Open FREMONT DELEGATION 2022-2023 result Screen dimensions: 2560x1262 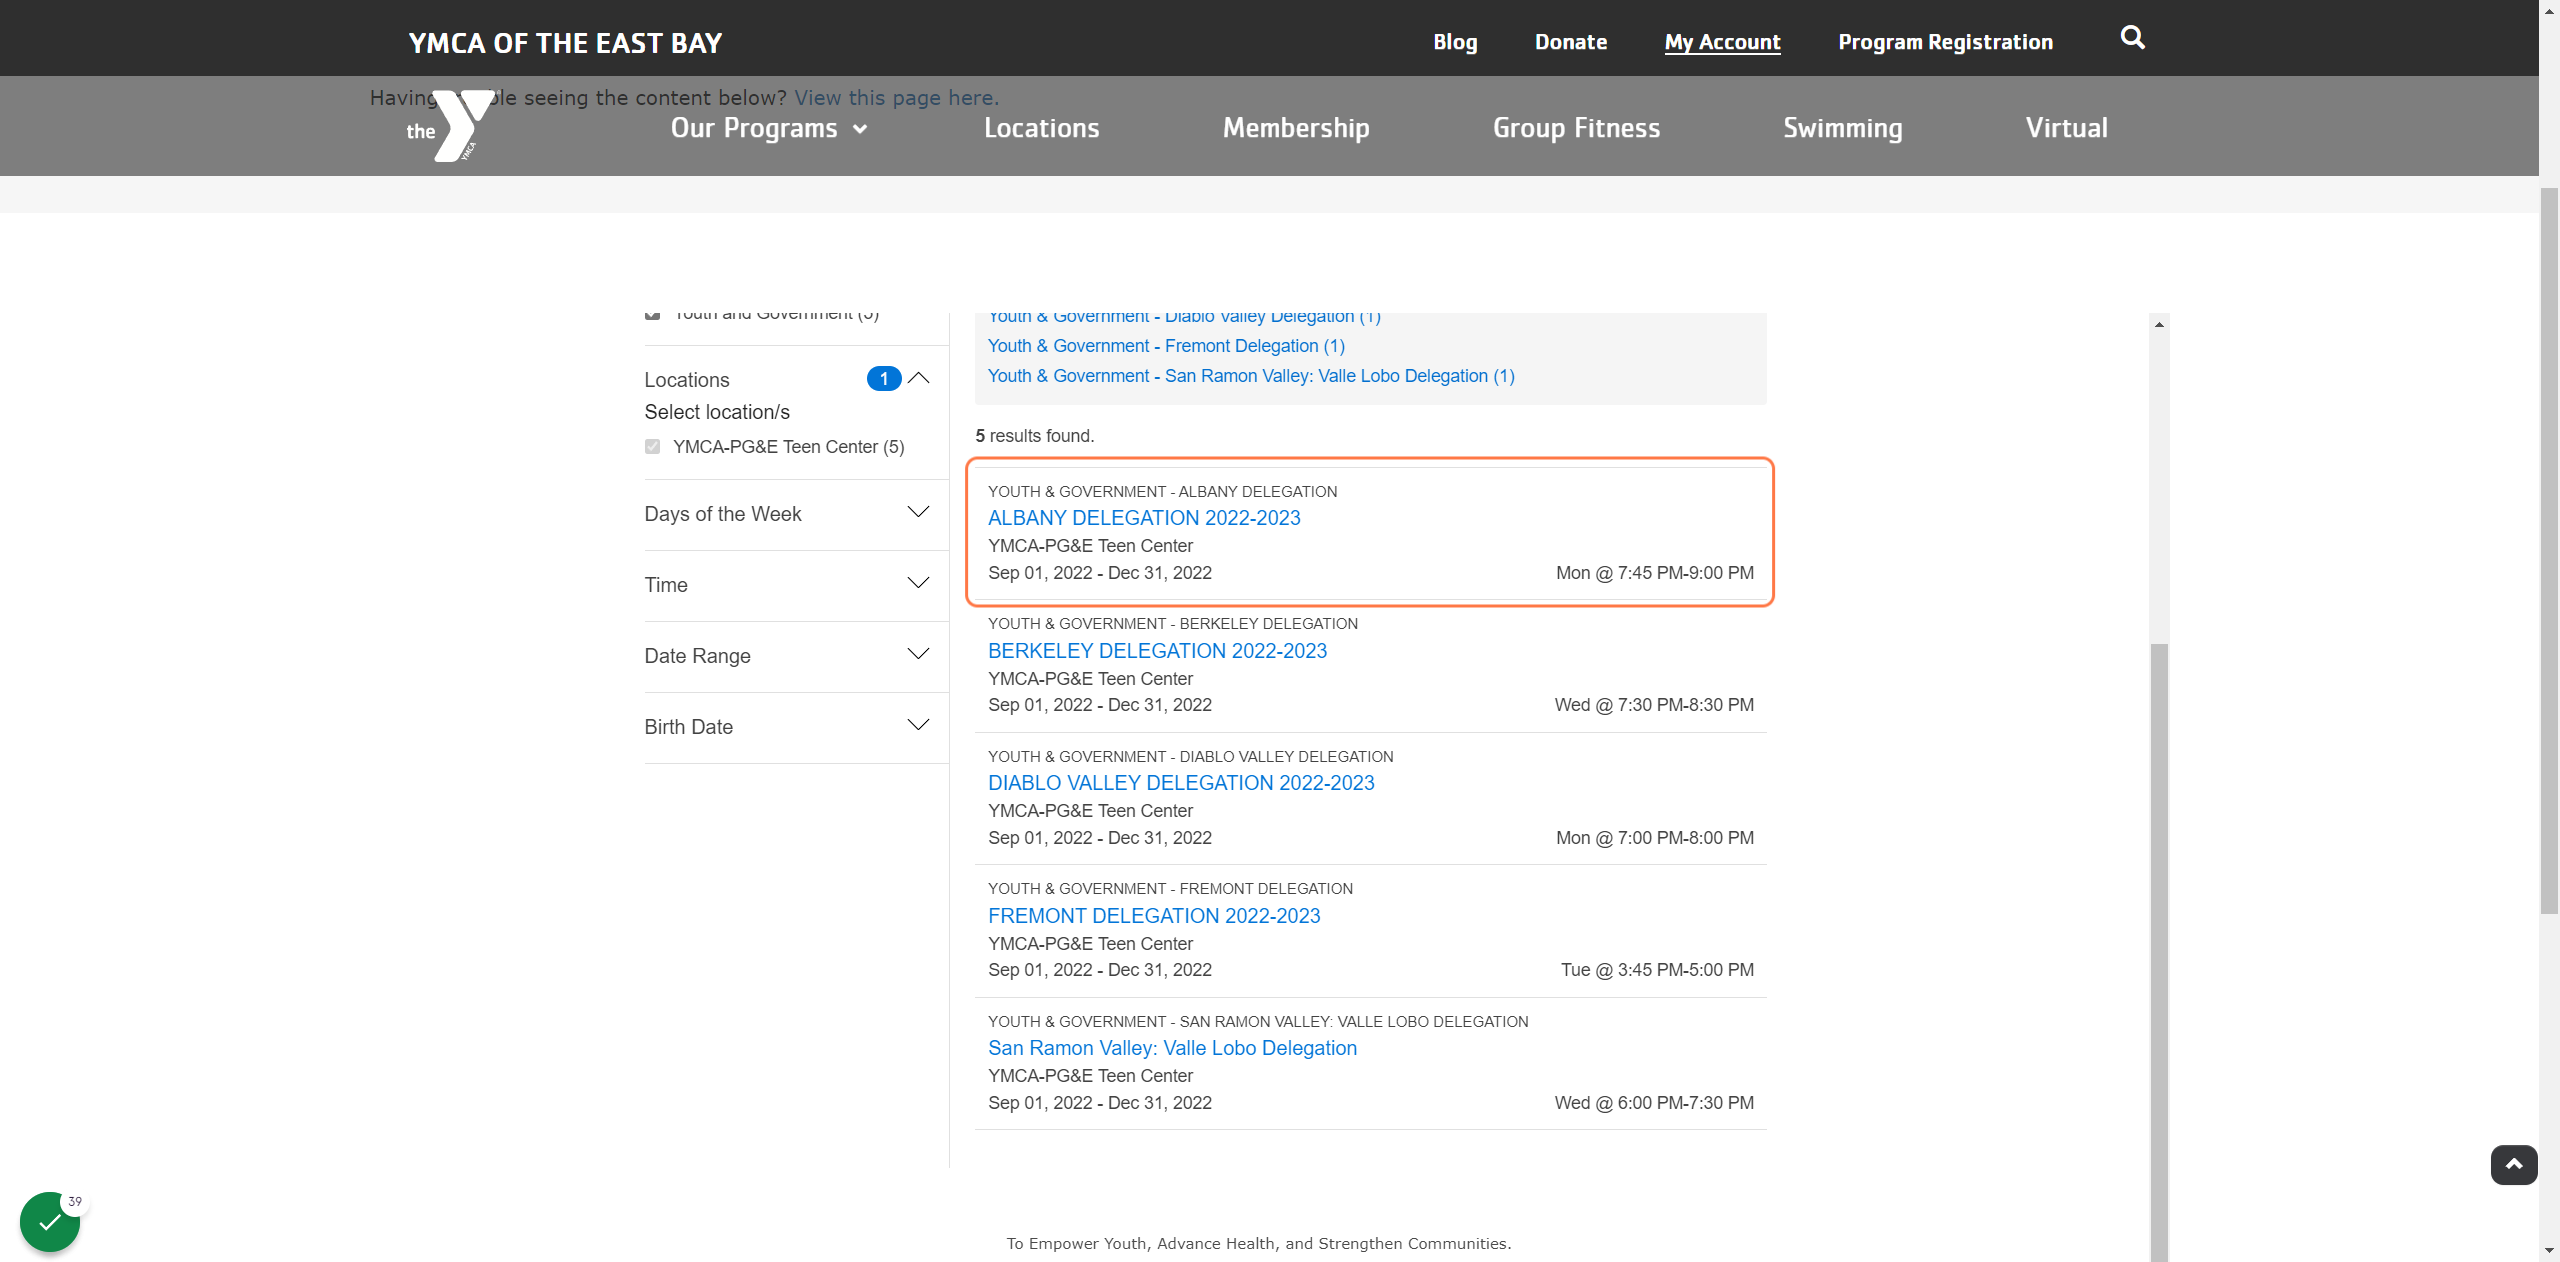(1154, 916)
